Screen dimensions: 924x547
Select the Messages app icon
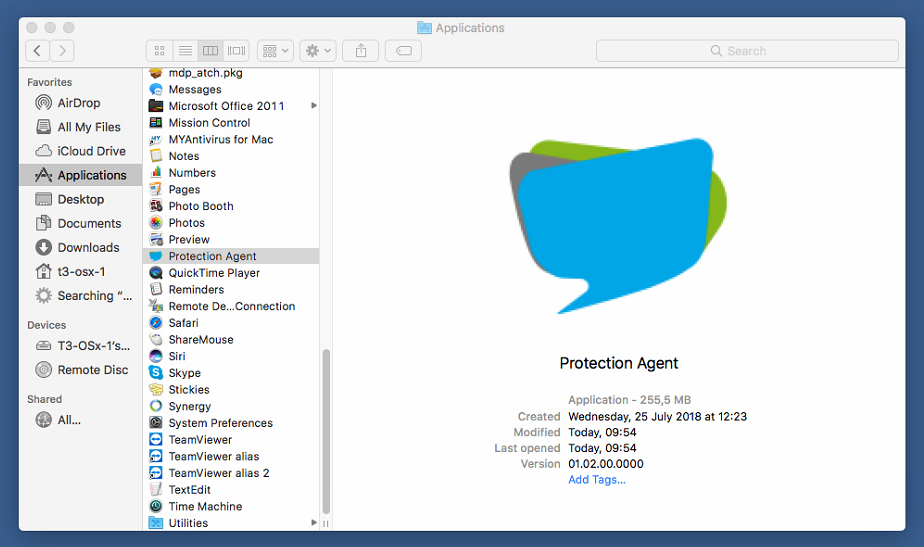tap(156, 90)
